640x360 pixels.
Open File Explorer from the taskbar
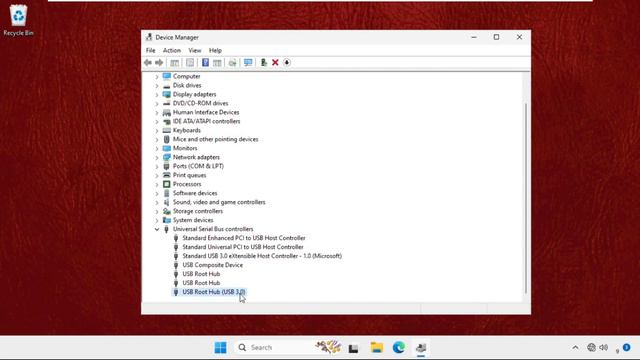coord(376,347)
